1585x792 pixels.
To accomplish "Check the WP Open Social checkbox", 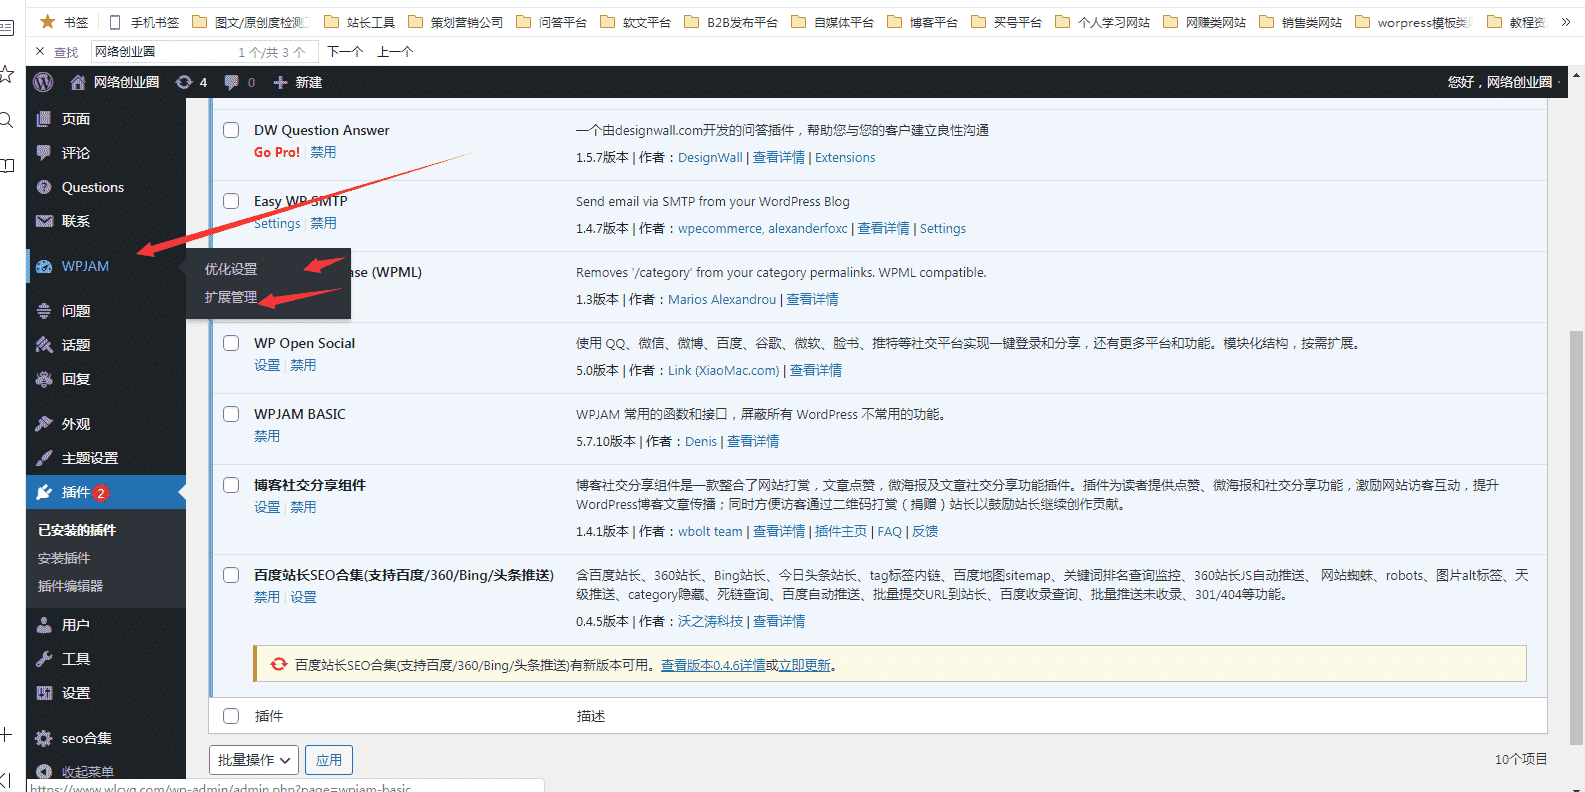I will coord(231,343).
